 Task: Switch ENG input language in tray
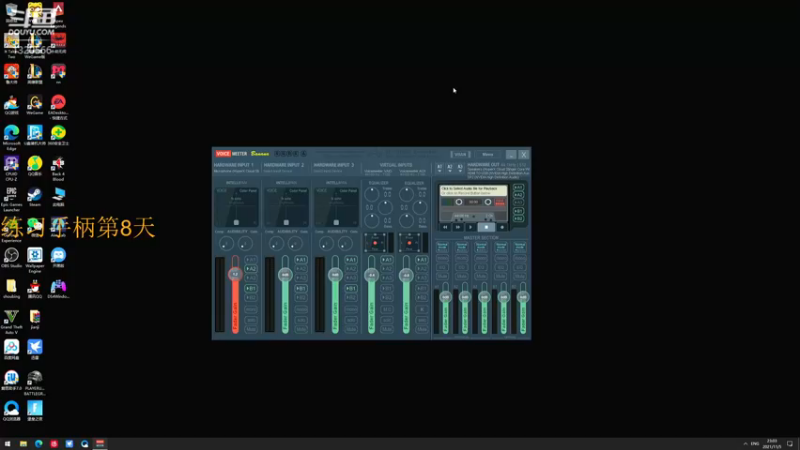(755, 444)
